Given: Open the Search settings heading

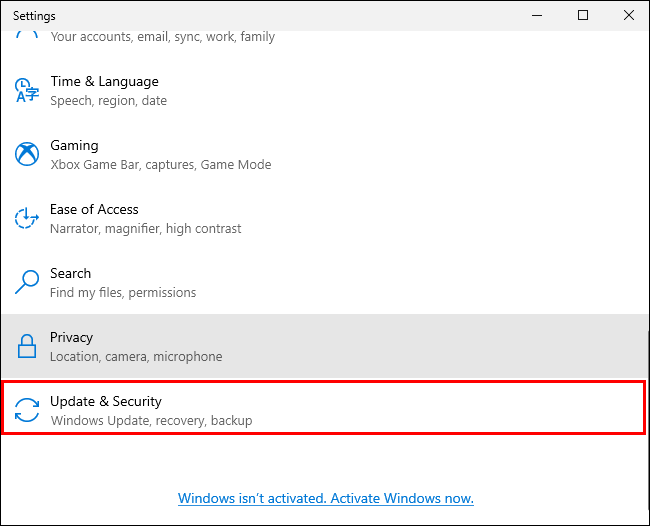Looking at the screenshot, I should pos(70,273).
